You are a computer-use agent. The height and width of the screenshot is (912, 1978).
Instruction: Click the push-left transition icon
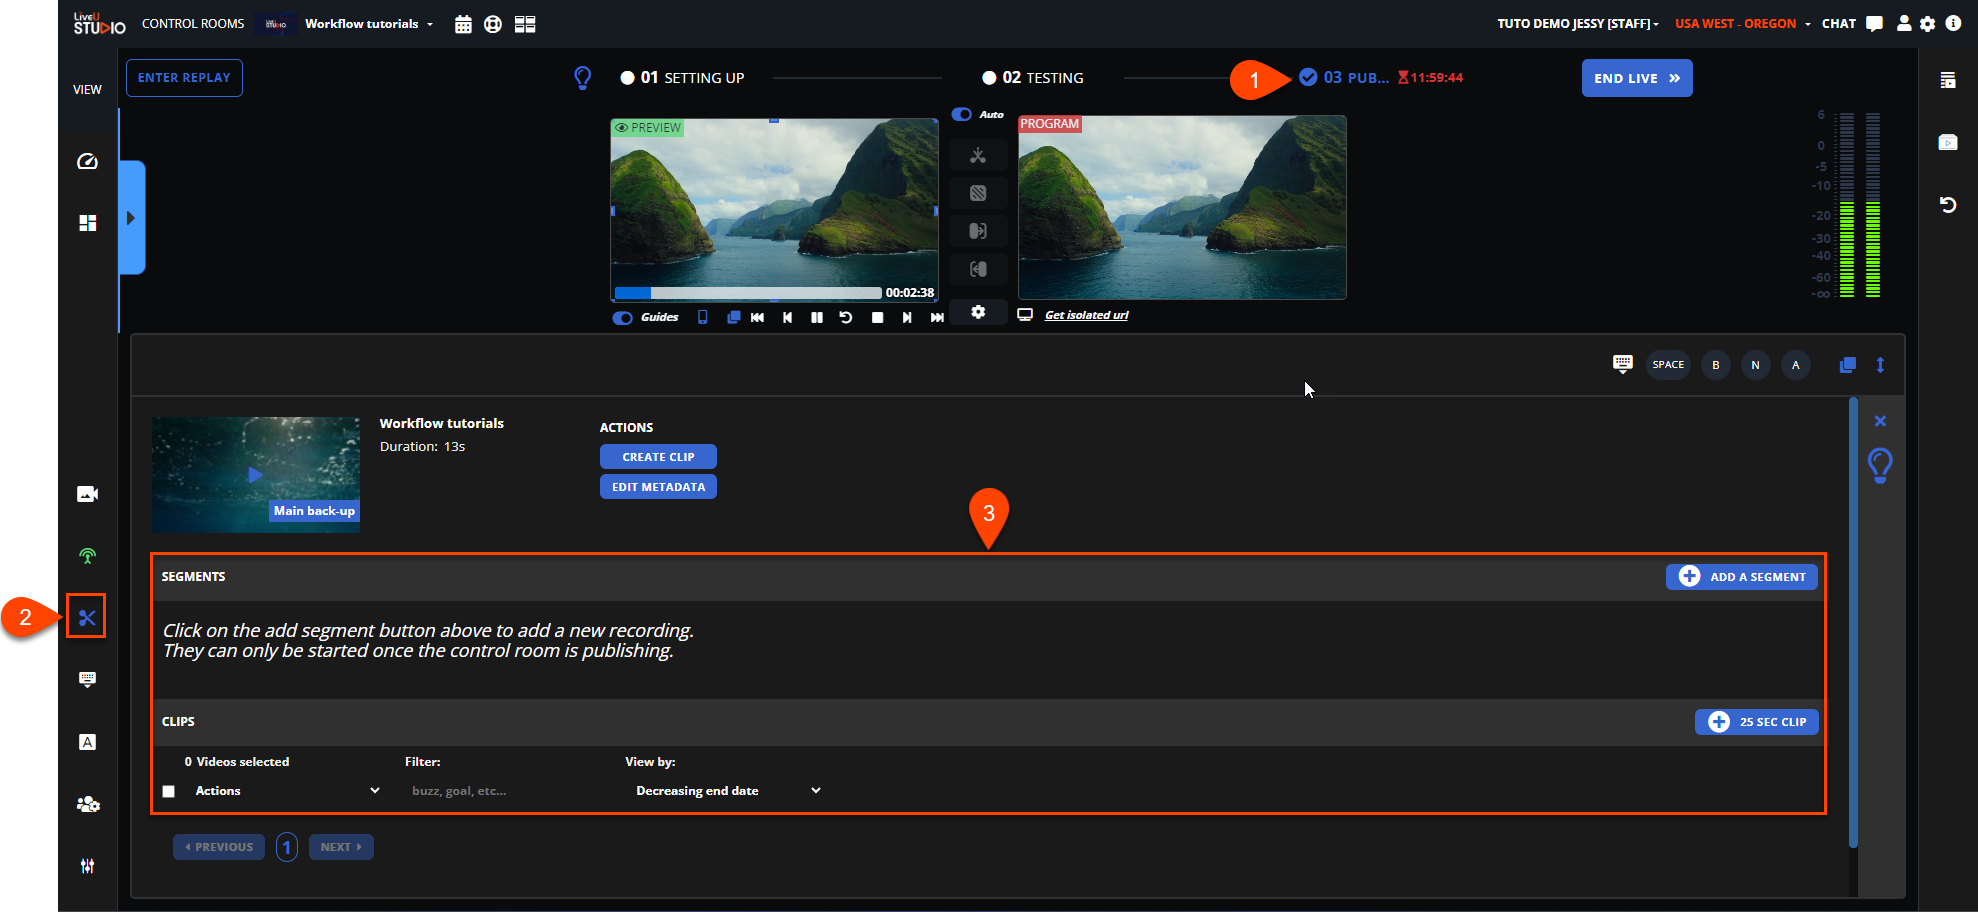tap(978, 269)
